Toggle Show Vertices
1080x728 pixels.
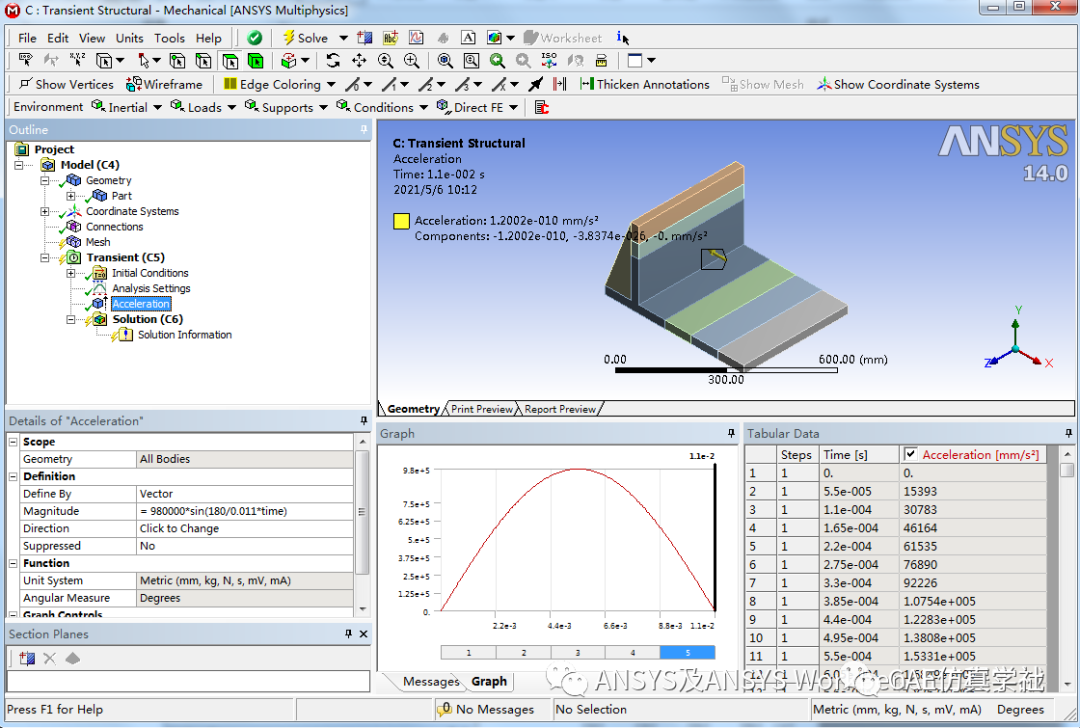point(66,84)
